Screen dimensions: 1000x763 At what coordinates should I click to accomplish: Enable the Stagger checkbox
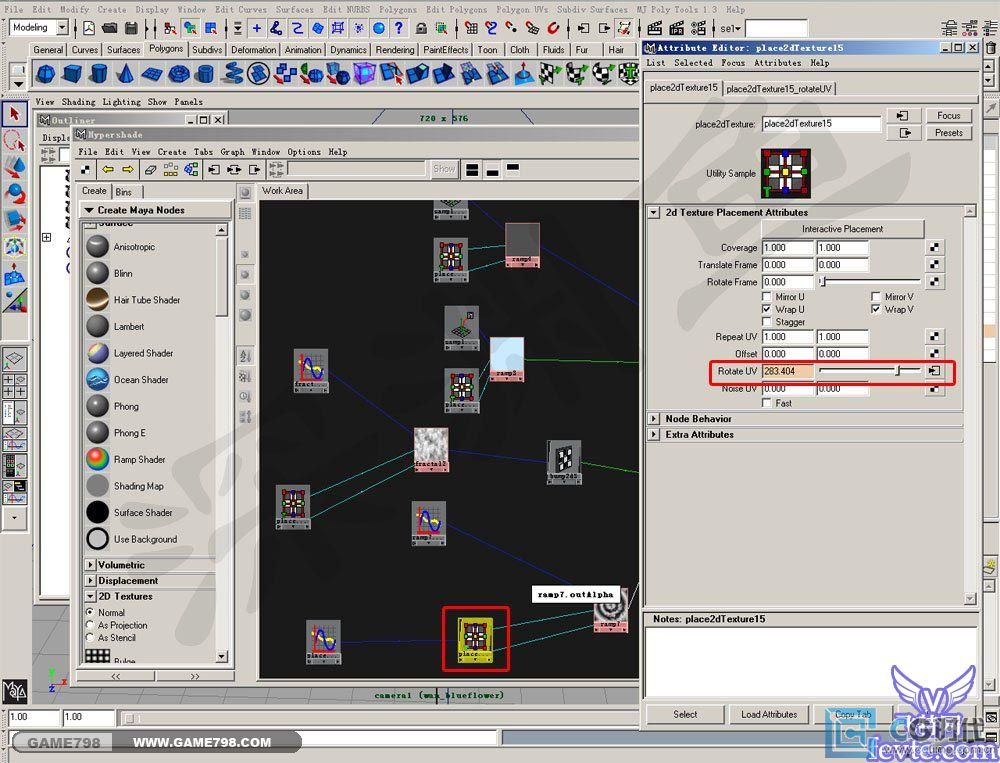(767, 322)
